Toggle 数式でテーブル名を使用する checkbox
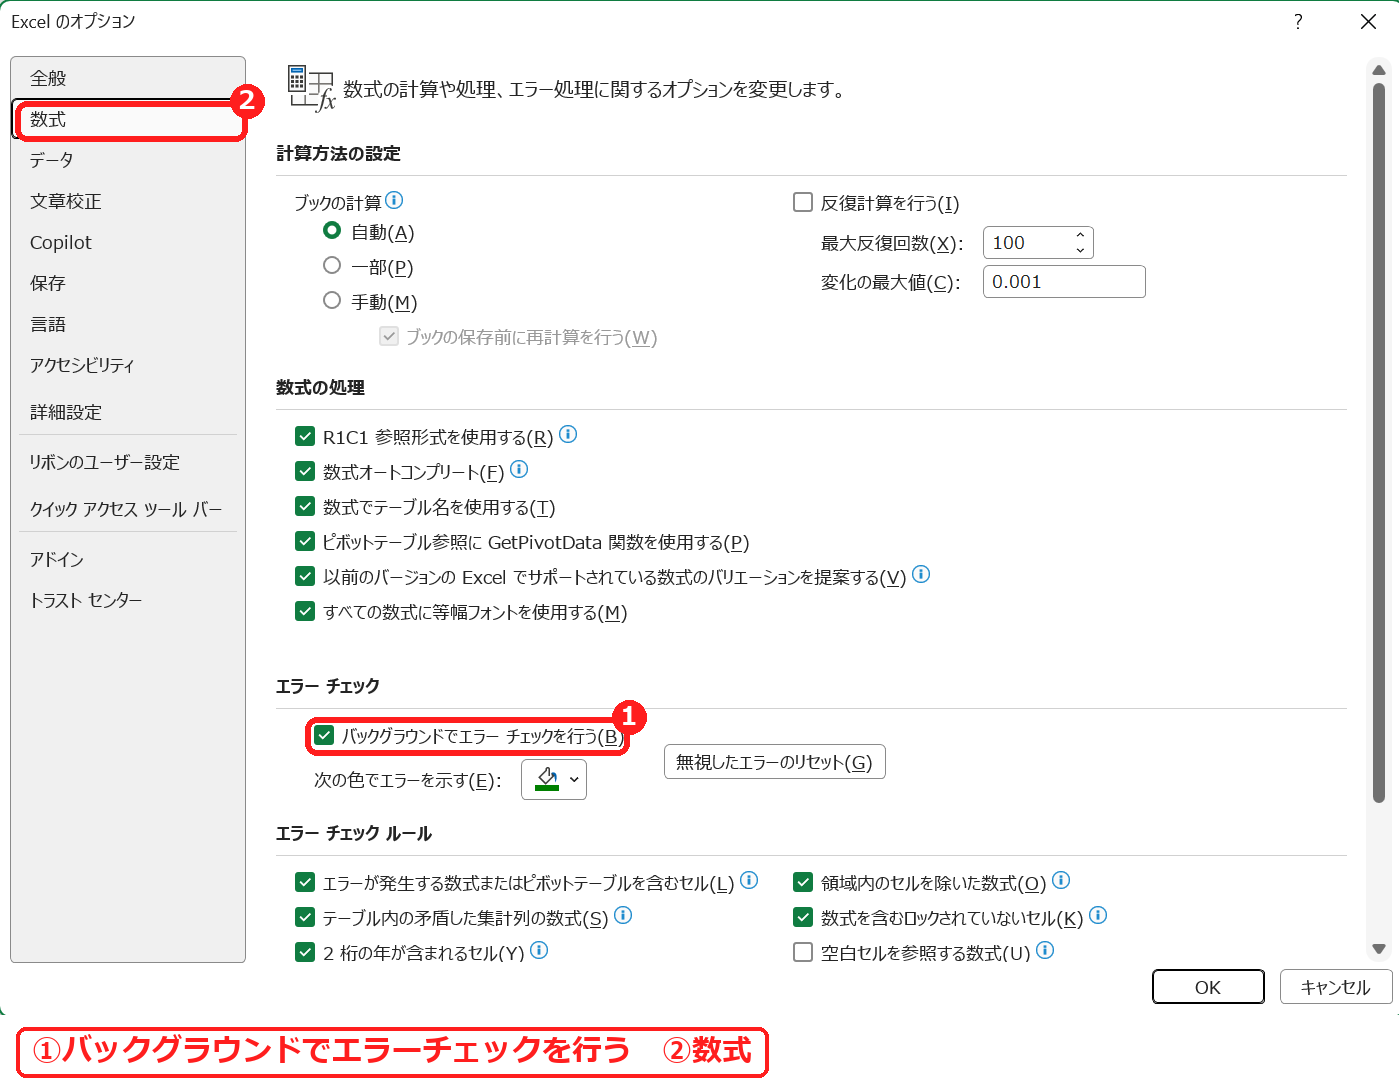1399x1085 pixels. click(x=306, y=507)
